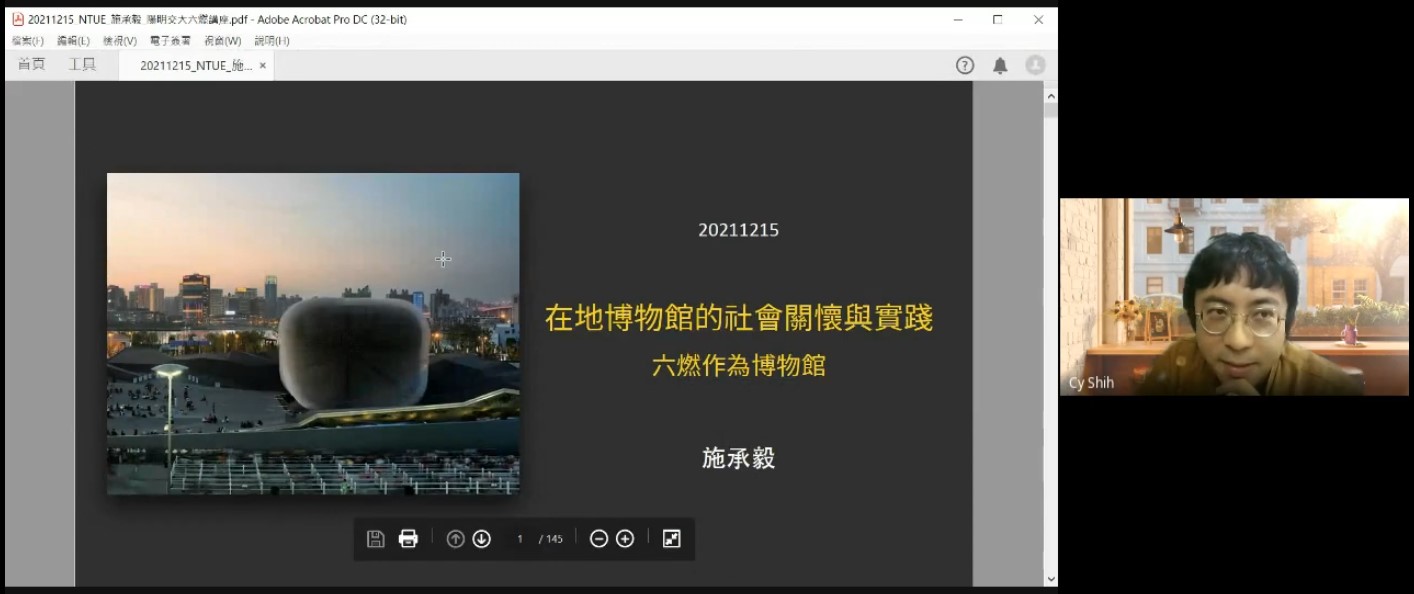
Task: Open the 編輯 (Edit) menu
Action: click(73, 41)
